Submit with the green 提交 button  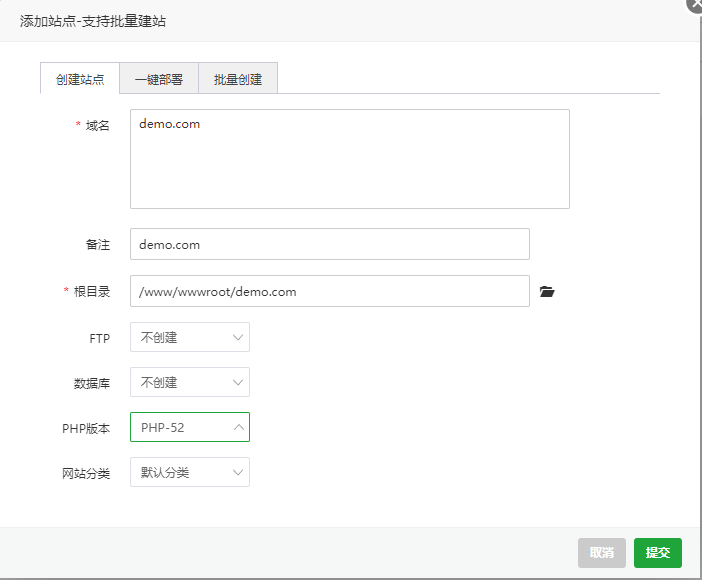tap(657, 553)
